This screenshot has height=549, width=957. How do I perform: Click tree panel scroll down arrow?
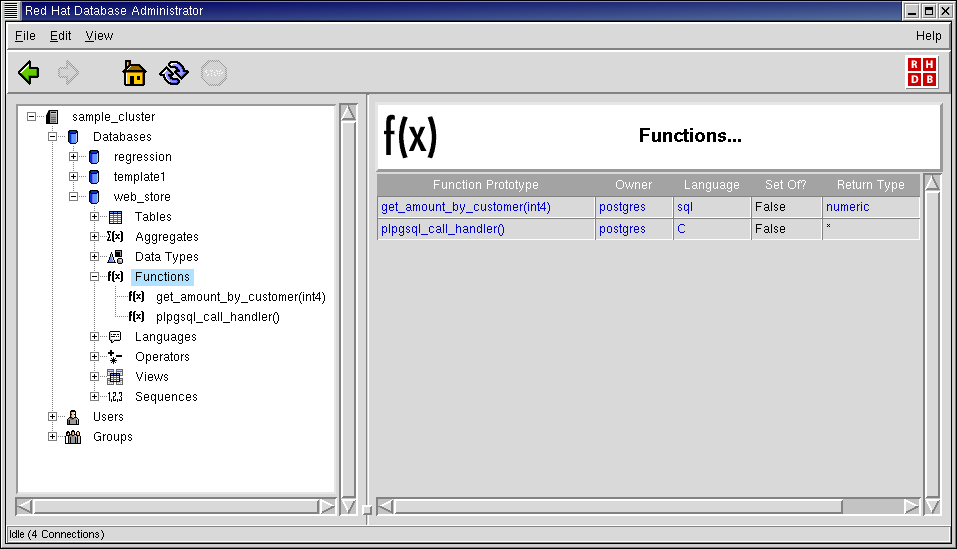[348, 506]
